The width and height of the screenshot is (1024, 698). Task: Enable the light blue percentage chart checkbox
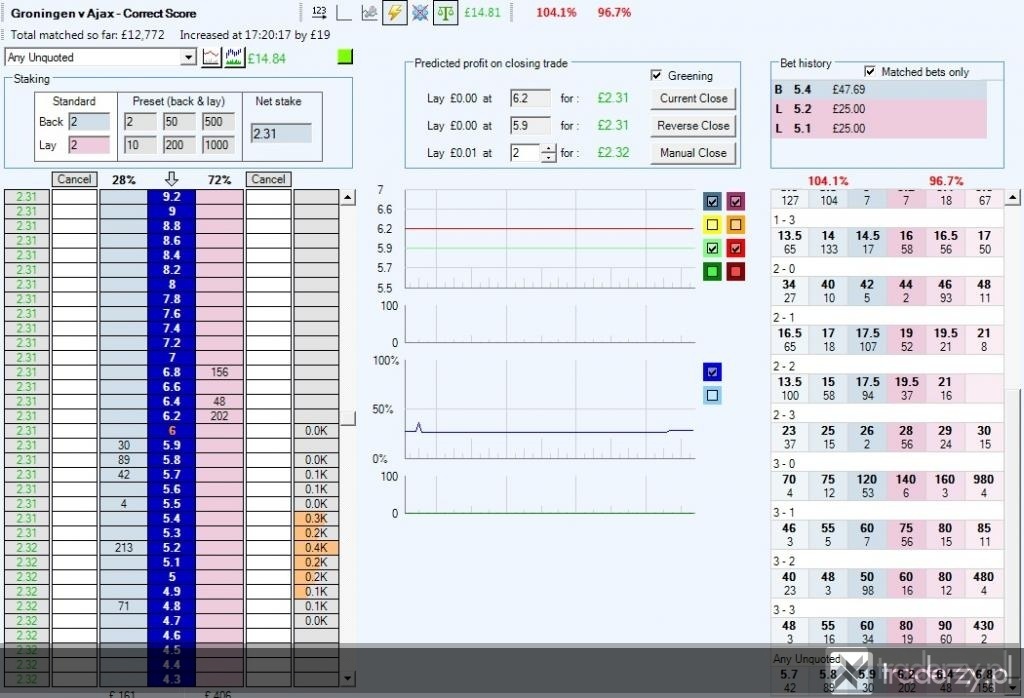pos(712,395)
